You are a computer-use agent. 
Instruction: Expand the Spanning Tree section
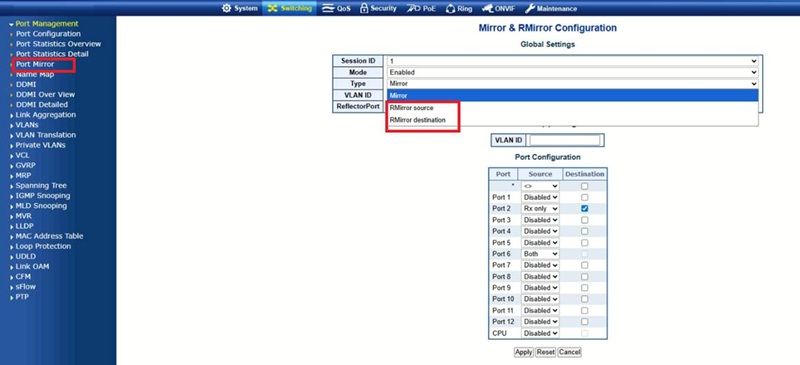pyautogui.click(x=41, y=185)
